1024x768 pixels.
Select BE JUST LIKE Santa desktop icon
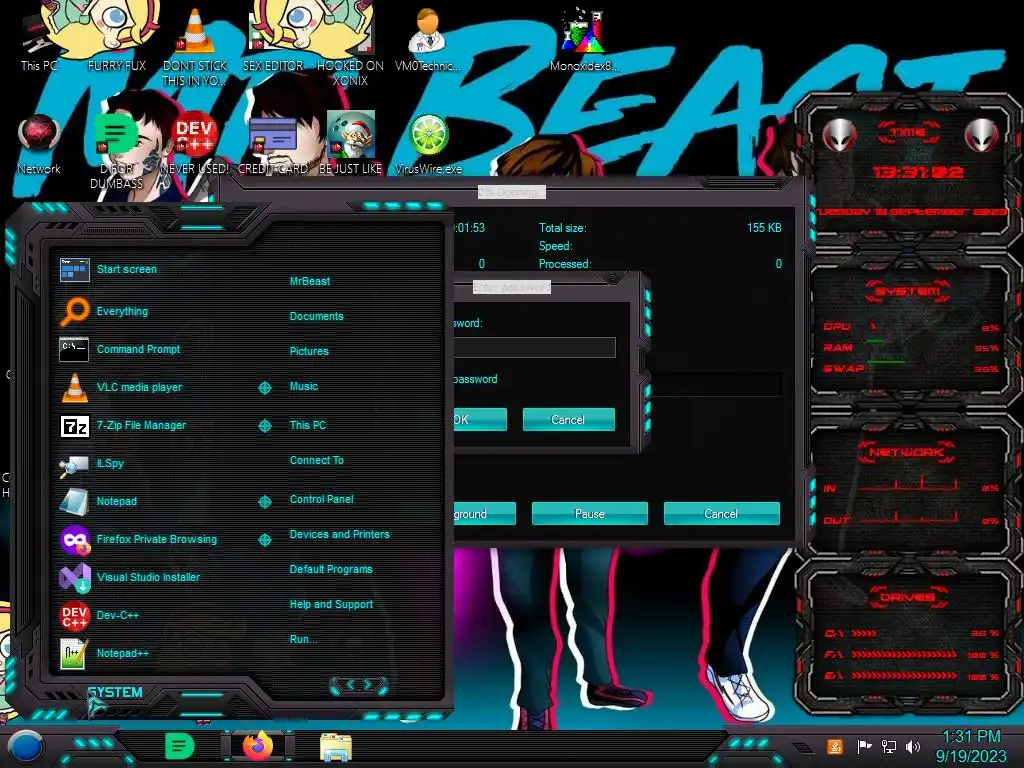coord(350,145)
